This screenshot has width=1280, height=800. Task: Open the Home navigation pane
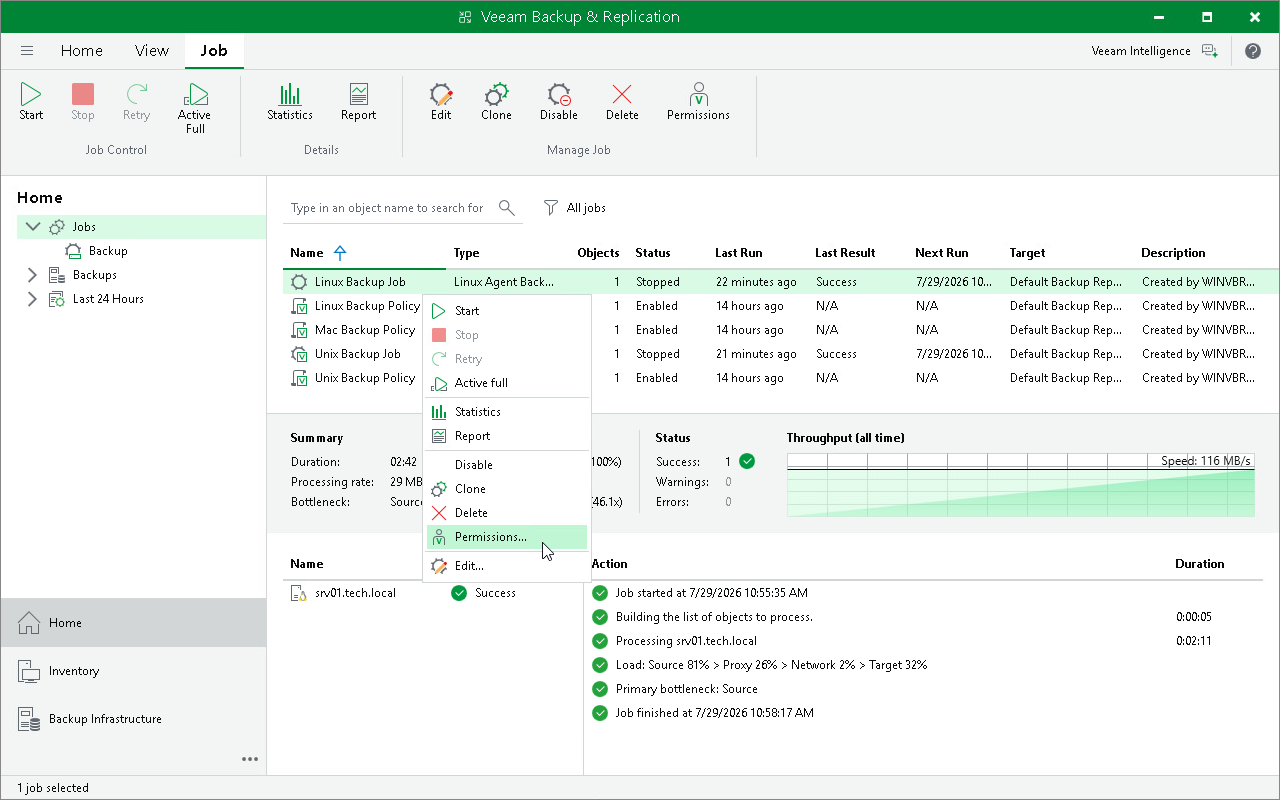click(x=134, y=622)
